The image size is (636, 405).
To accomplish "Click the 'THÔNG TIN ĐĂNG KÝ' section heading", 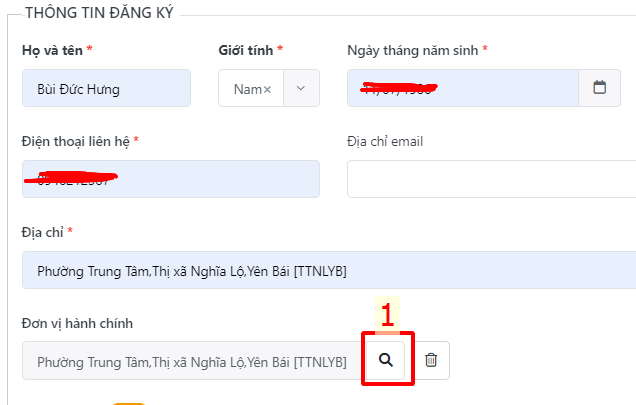I will coord(100,13).
